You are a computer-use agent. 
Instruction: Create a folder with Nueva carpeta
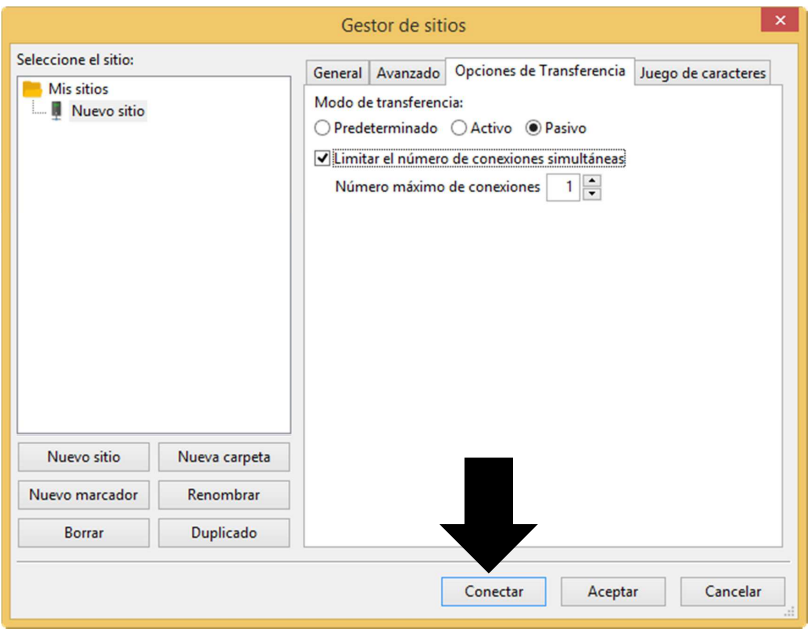(224, 457)
